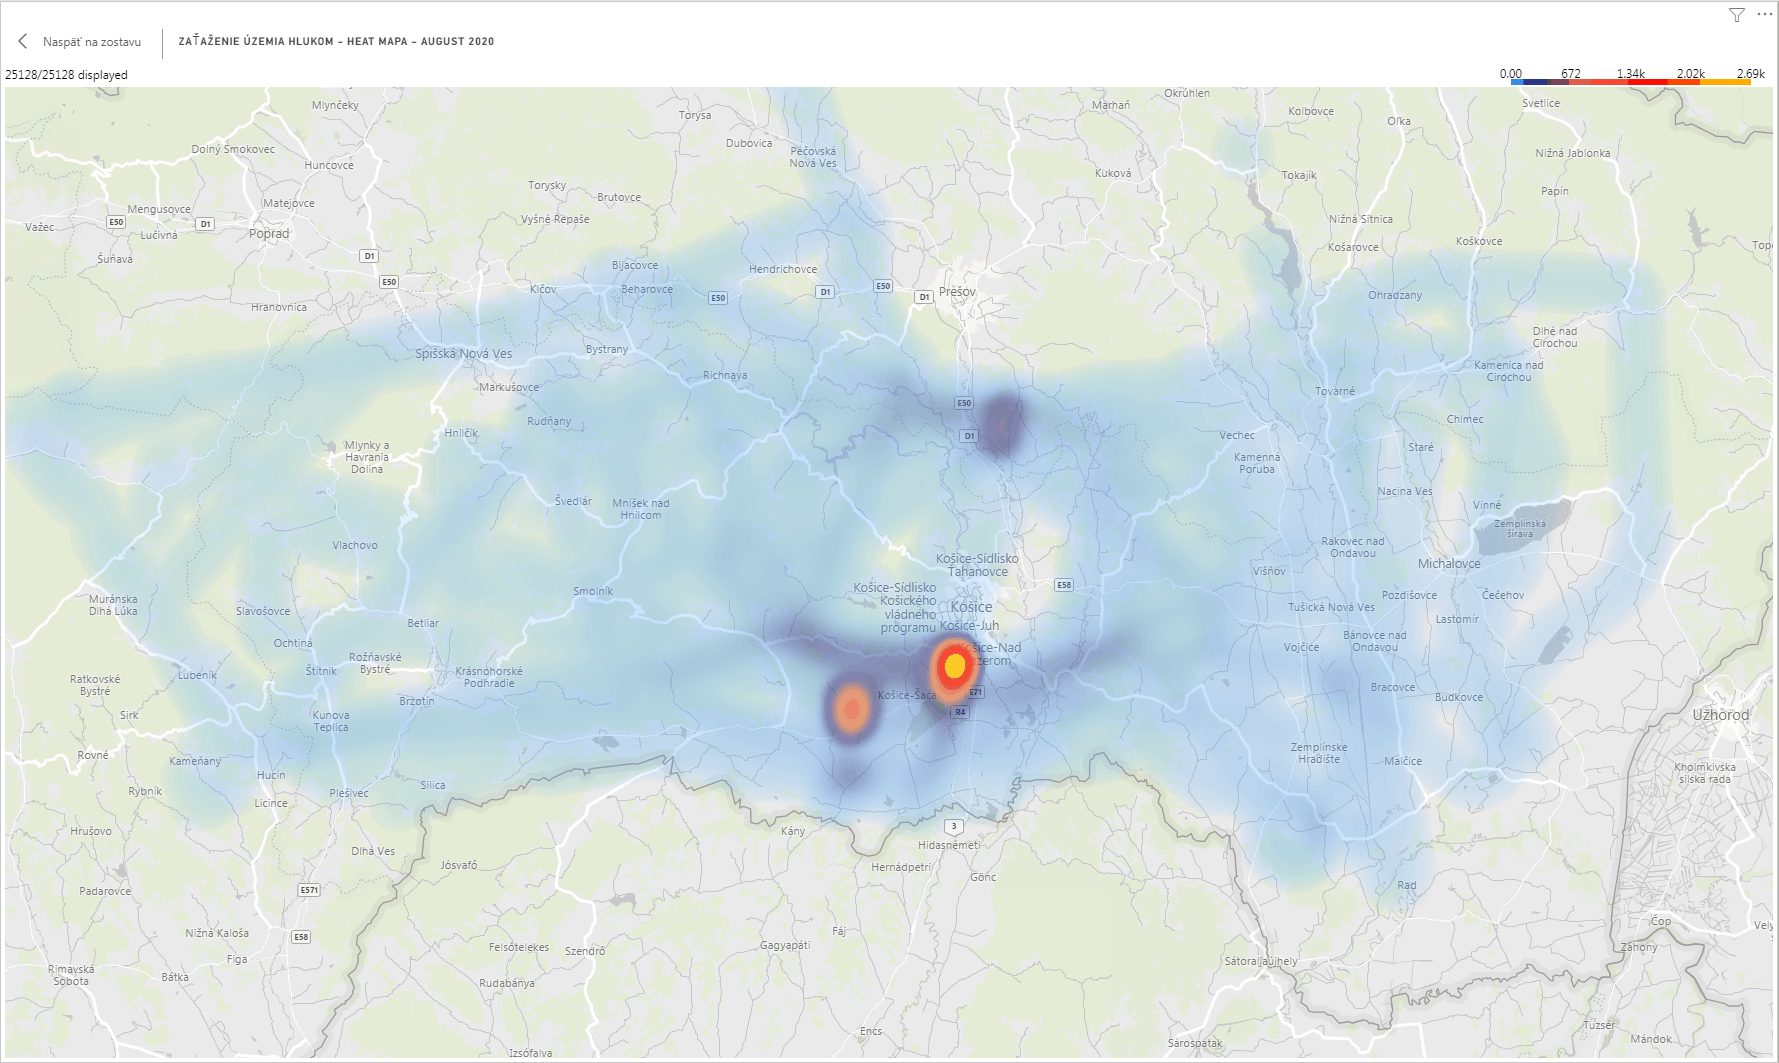Click the E71 road shield
The width and height of the screenshot is (1779, 1063).
point(976,692)
